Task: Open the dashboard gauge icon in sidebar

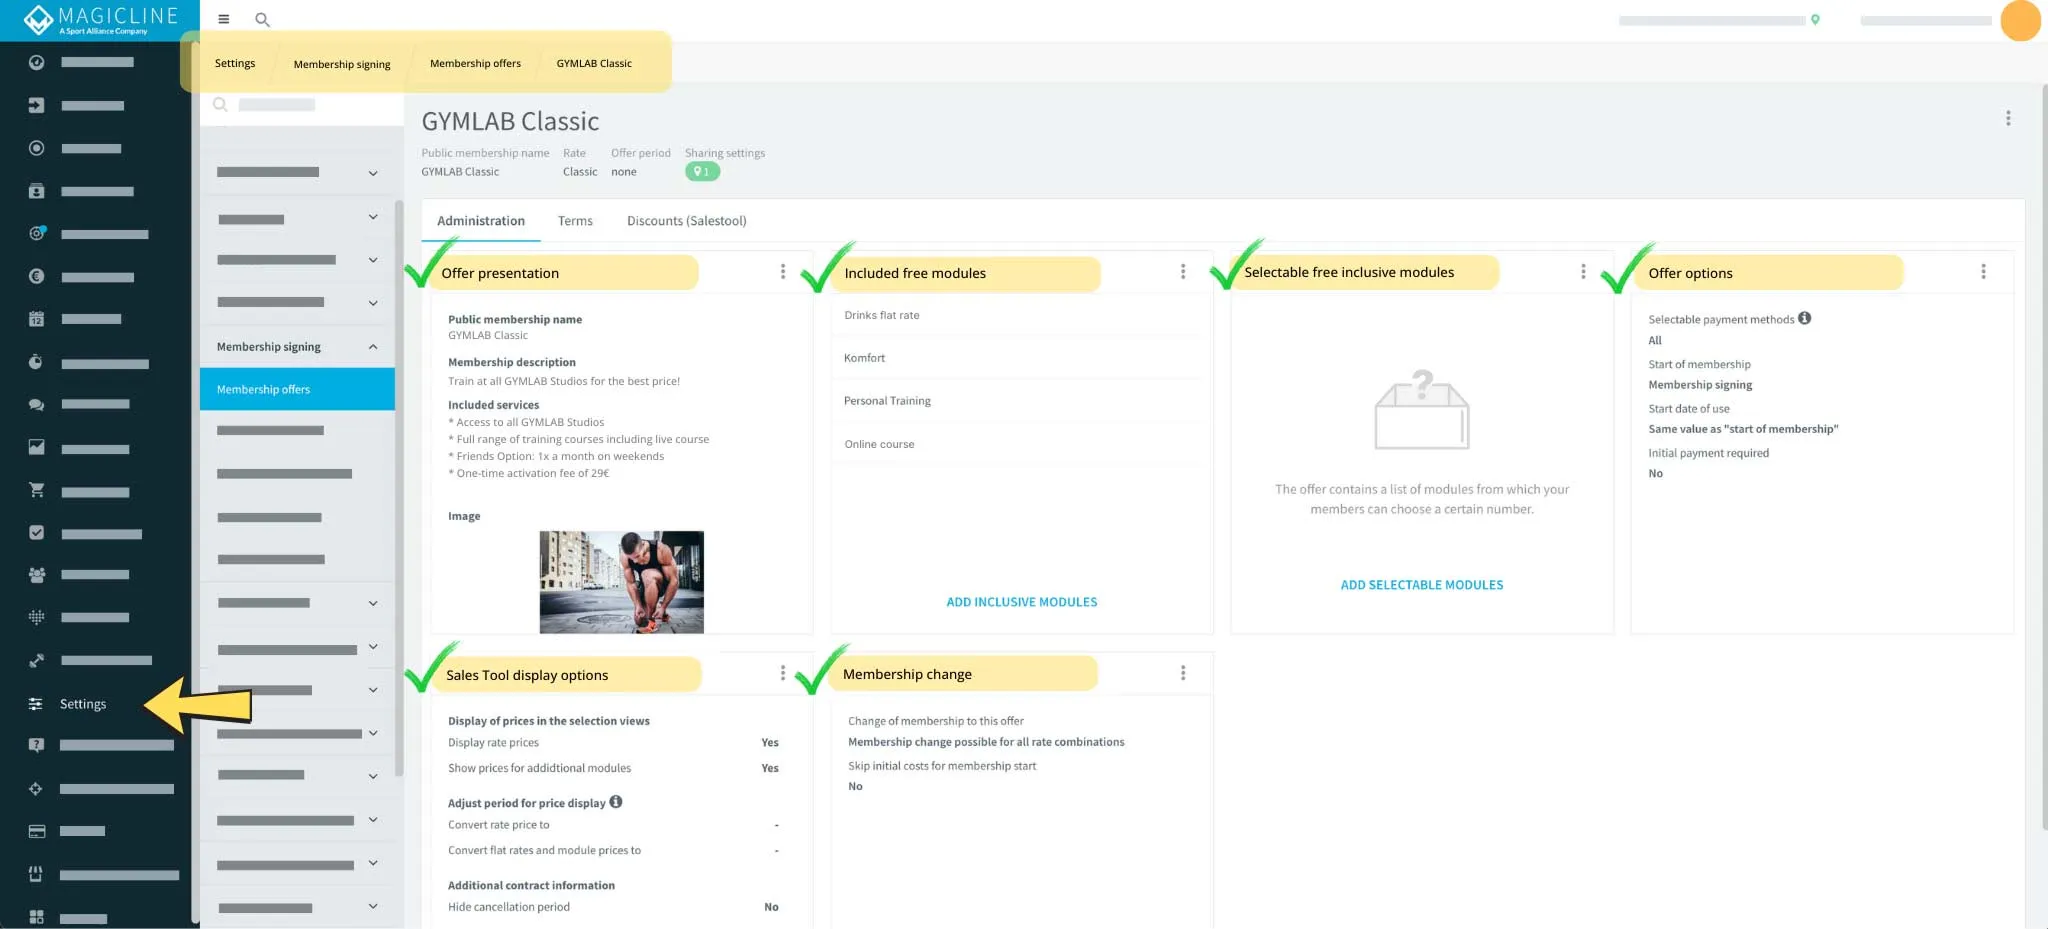Action: (x=36, y=62)
